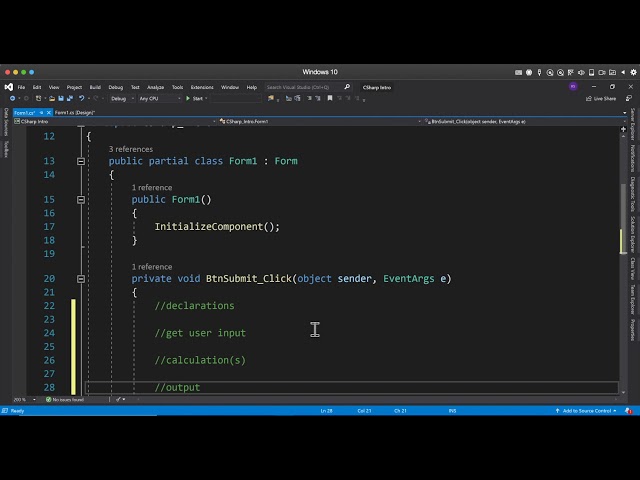Click the search magnifier icon
This screenshot has width=640, height=480.
[x=347, y=87]
